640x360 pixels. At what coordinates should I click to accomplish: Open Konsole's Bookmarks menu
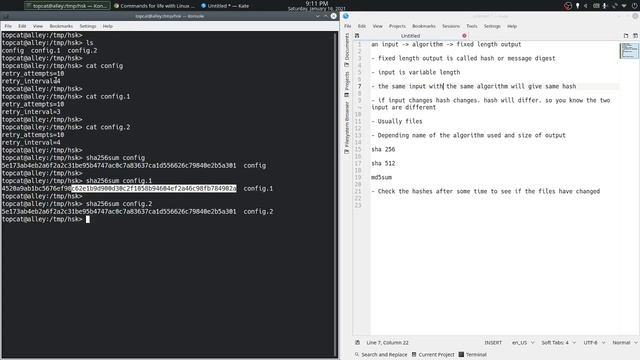[61, 26]
